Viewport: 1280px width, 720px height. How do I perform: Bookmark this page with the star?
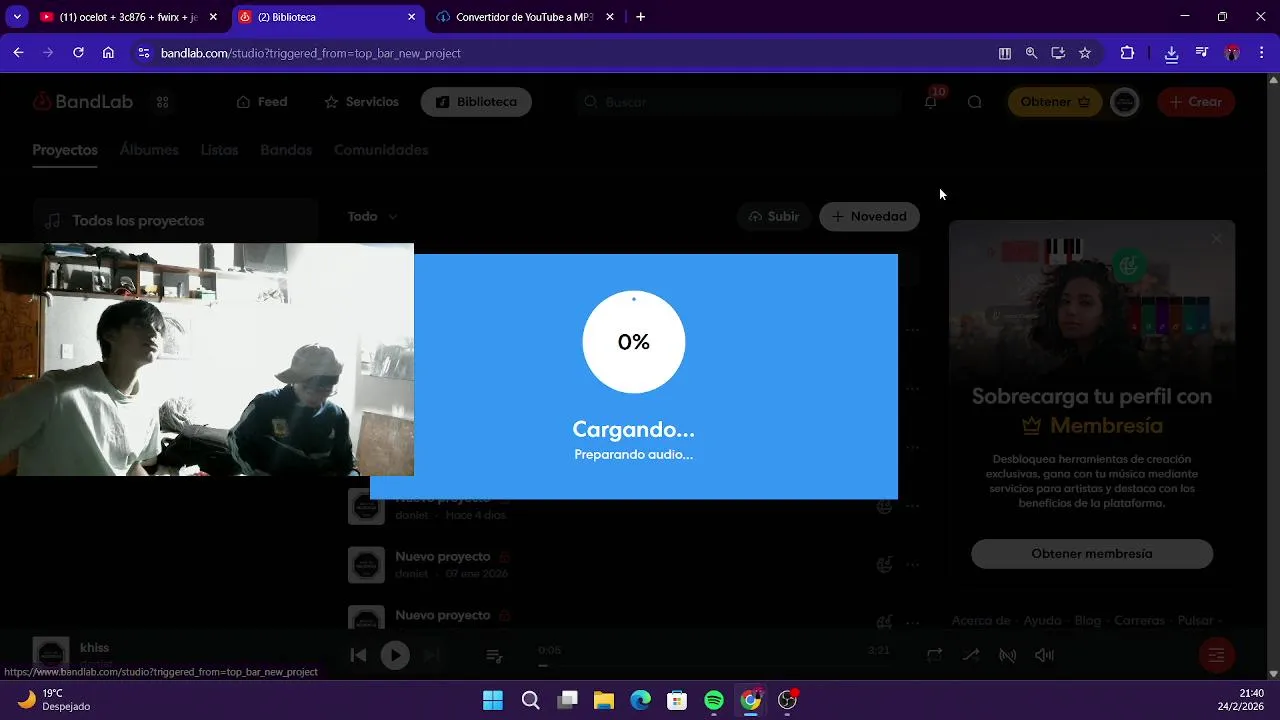pyautogui.click(x=1085, y=53)
